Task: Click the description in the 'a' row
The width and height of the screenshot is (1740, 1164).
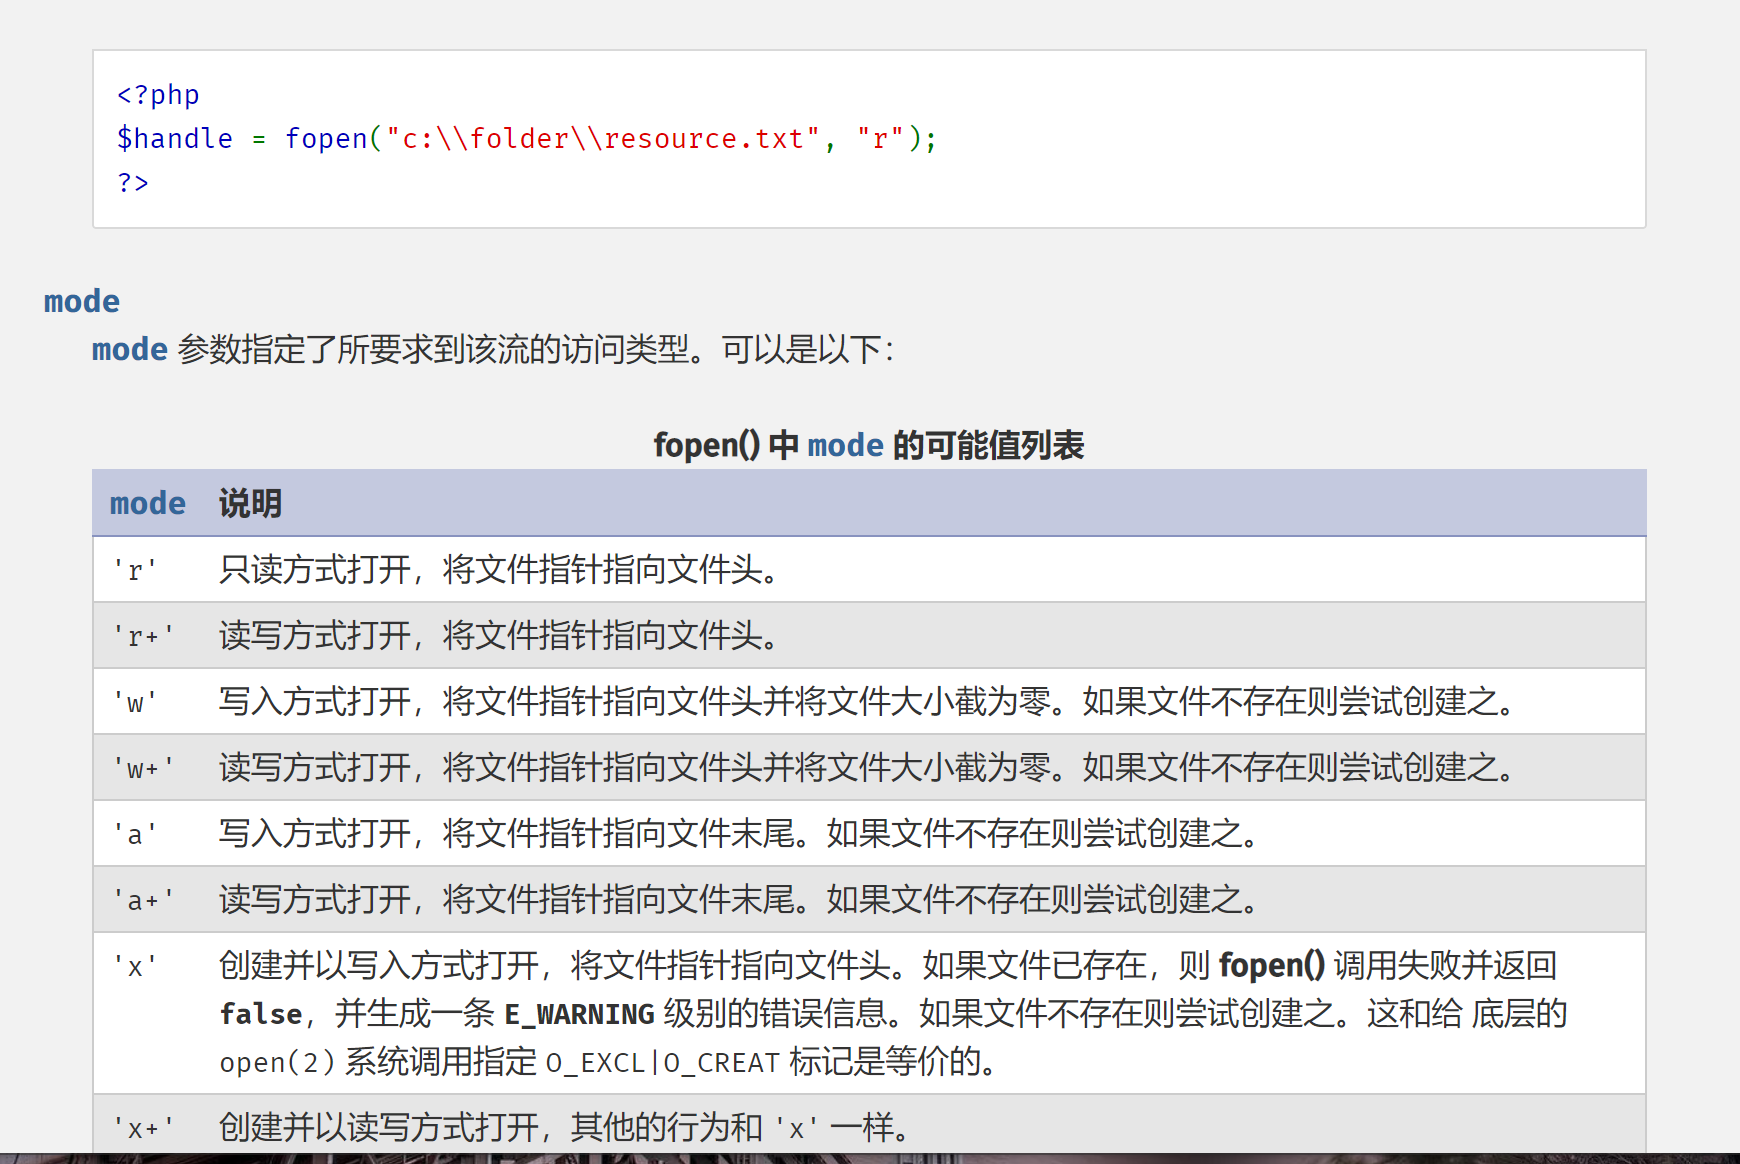Action: point(739,834)
